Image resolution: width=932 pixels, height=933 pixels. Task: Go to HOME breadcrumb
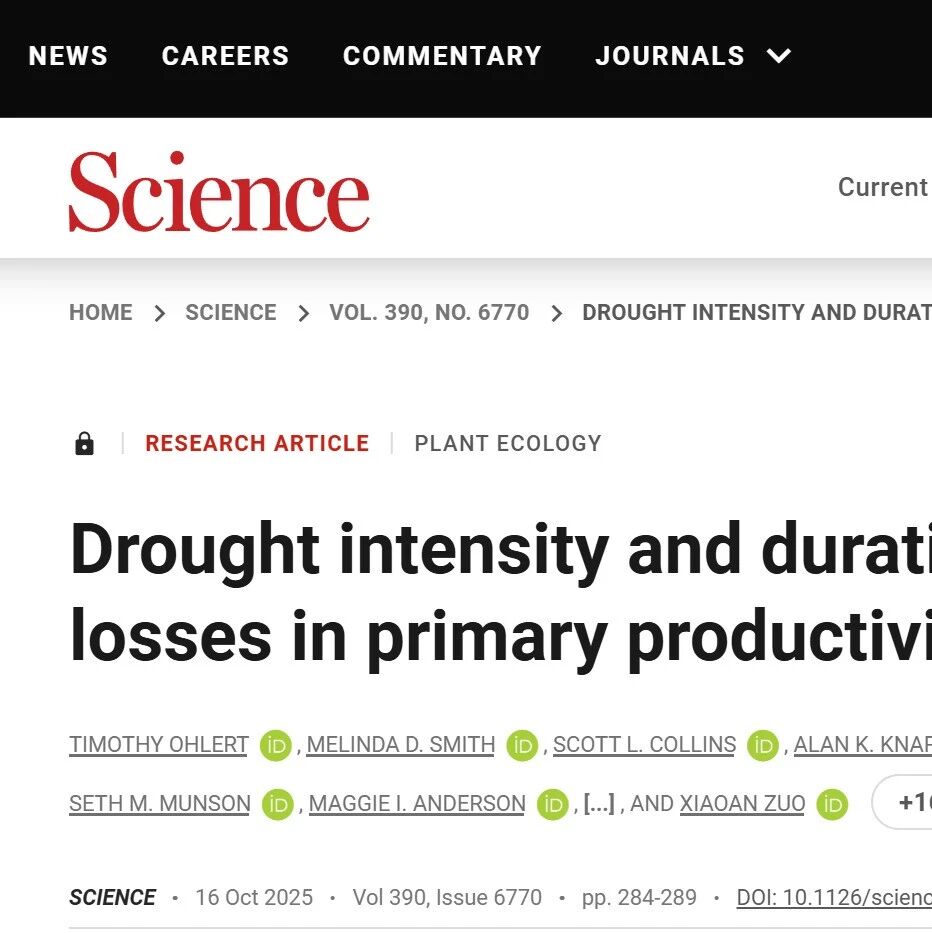[101, 312]
